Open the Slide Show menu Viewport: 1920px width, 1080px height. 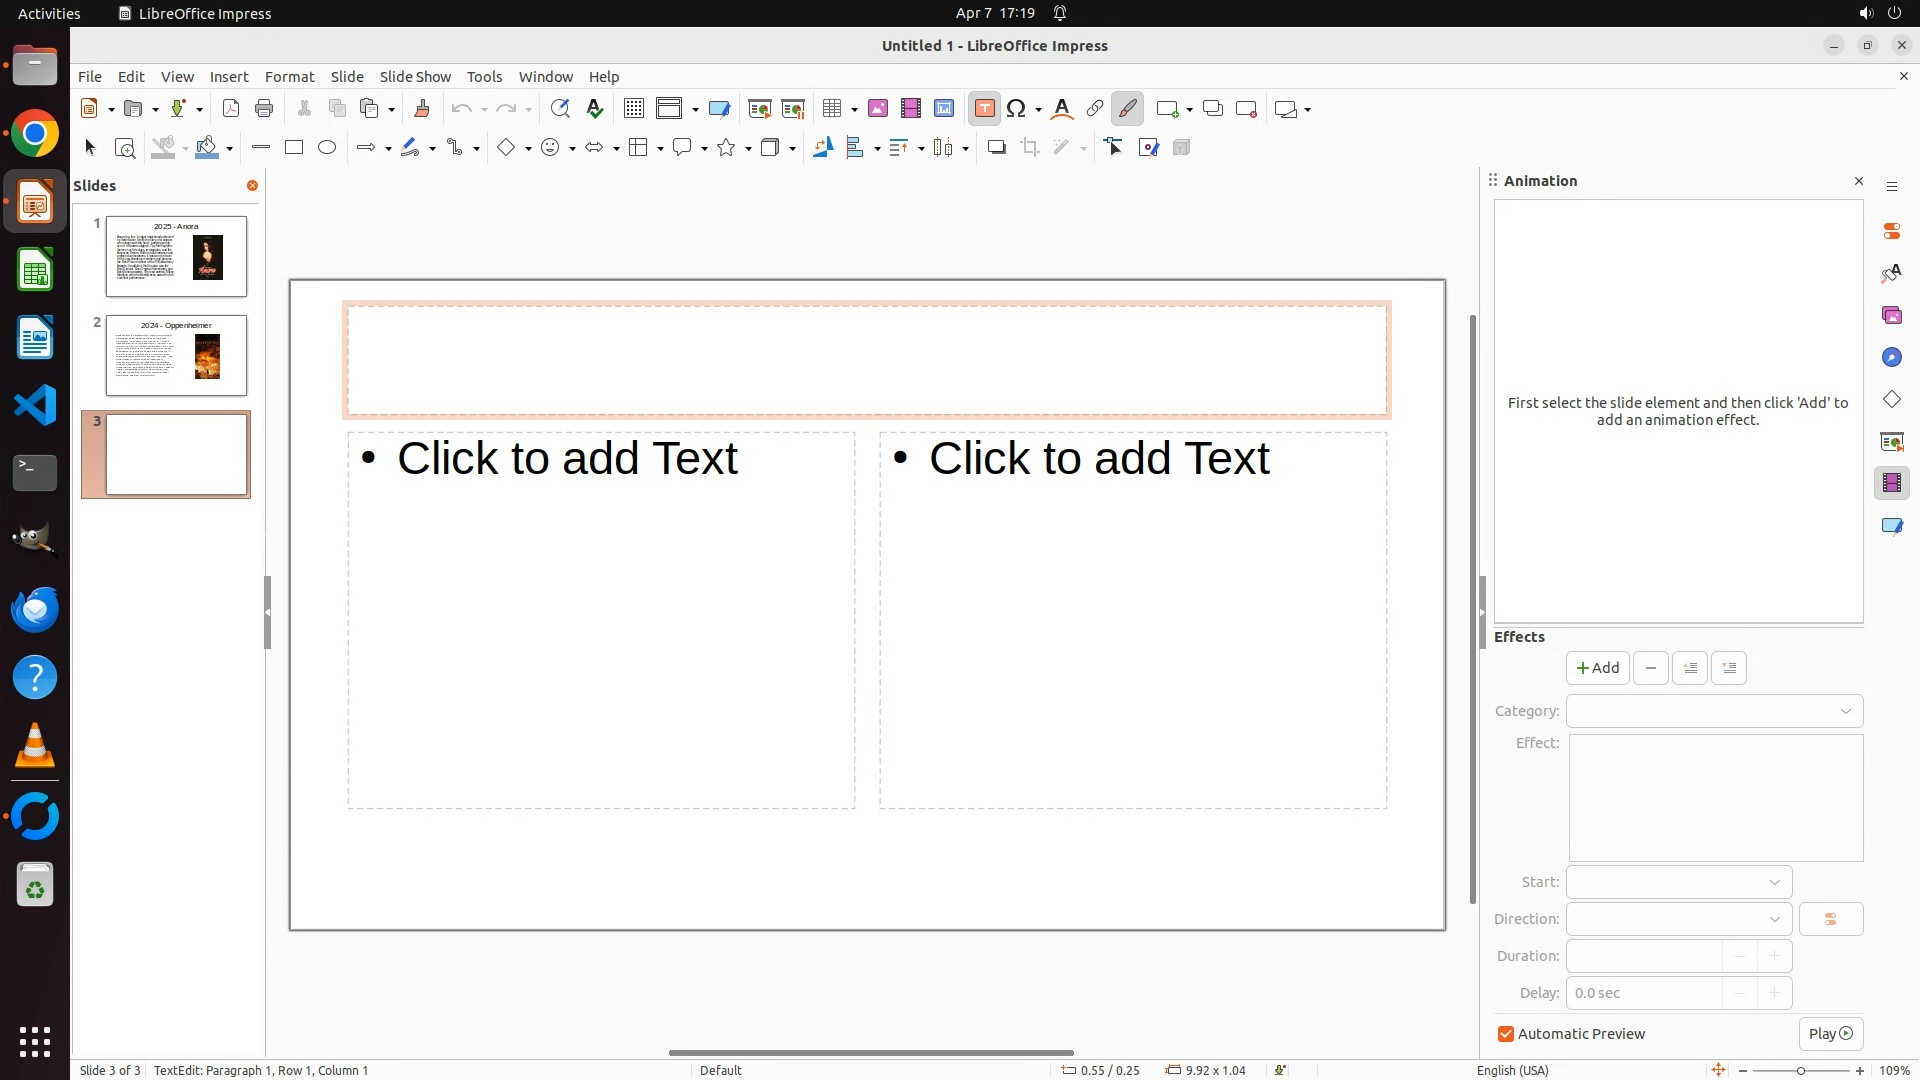click(415, 77)
